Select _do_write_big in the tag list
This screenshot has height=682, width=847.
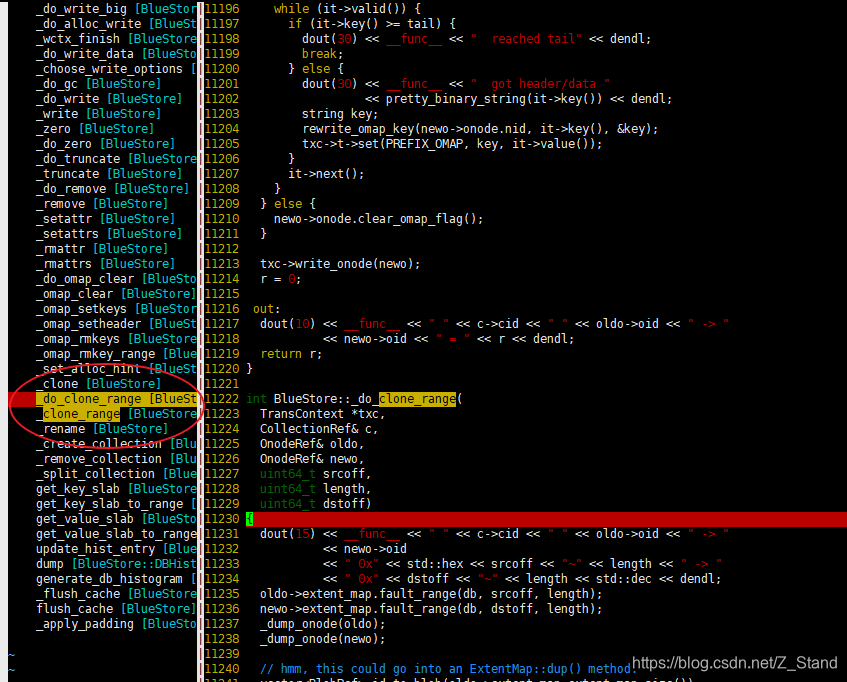[116, 9]
